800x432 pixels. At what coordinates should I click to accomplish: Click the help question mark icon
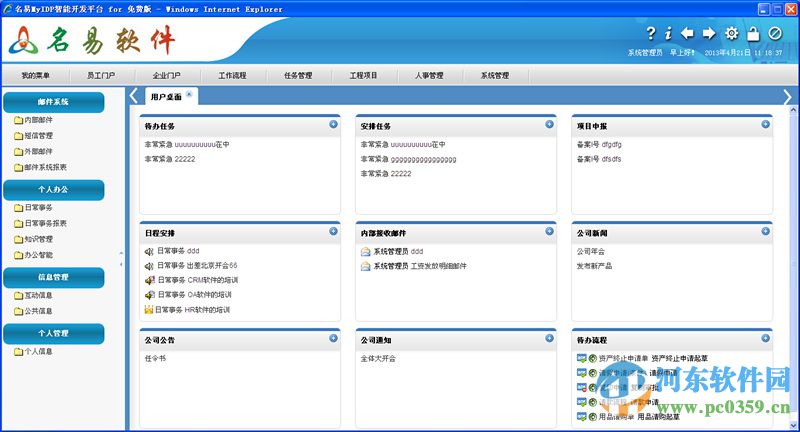point(651,34)
